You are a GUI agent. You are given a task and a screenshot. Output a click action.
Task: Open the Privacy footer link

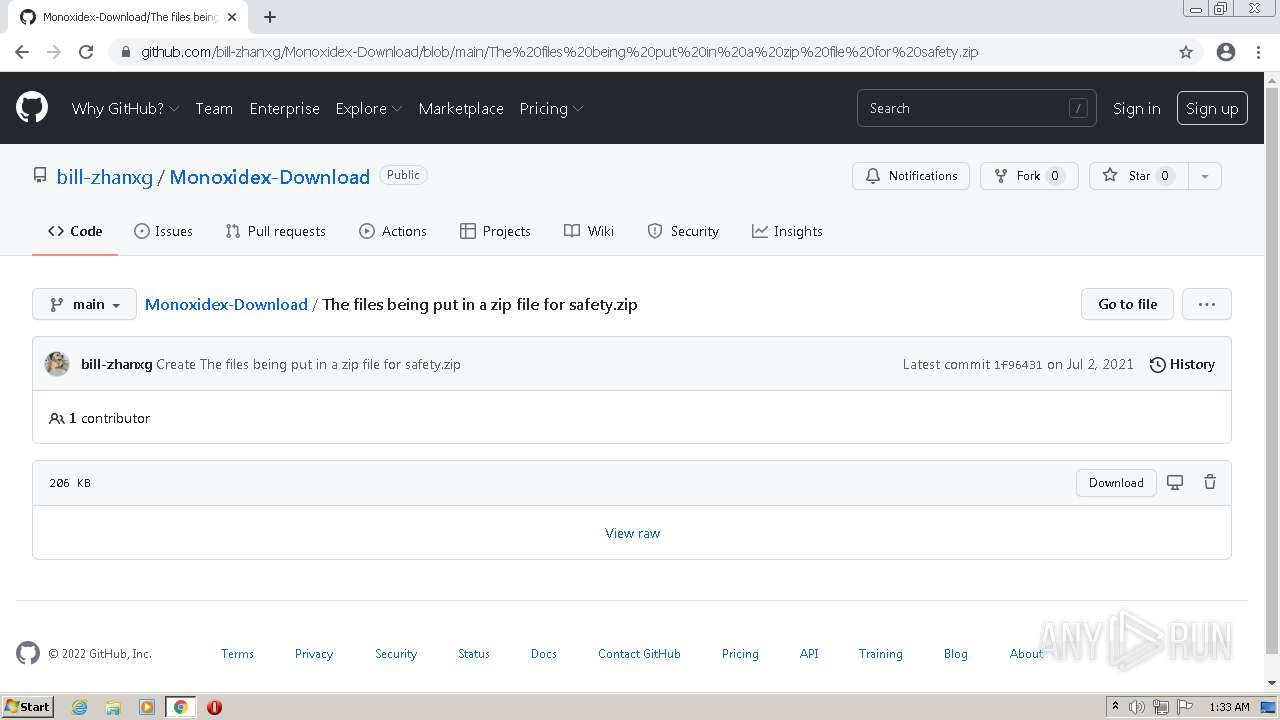(x=314, y=653)
